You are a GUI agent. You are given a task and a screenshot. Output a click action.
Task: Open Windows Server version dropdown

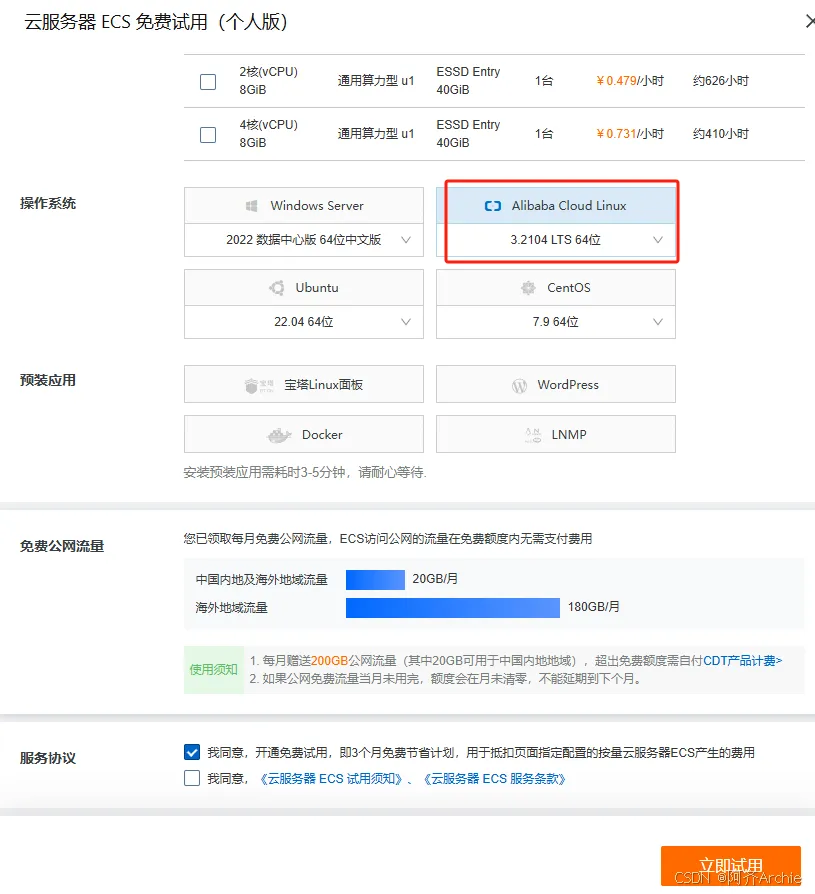[303, 240]
